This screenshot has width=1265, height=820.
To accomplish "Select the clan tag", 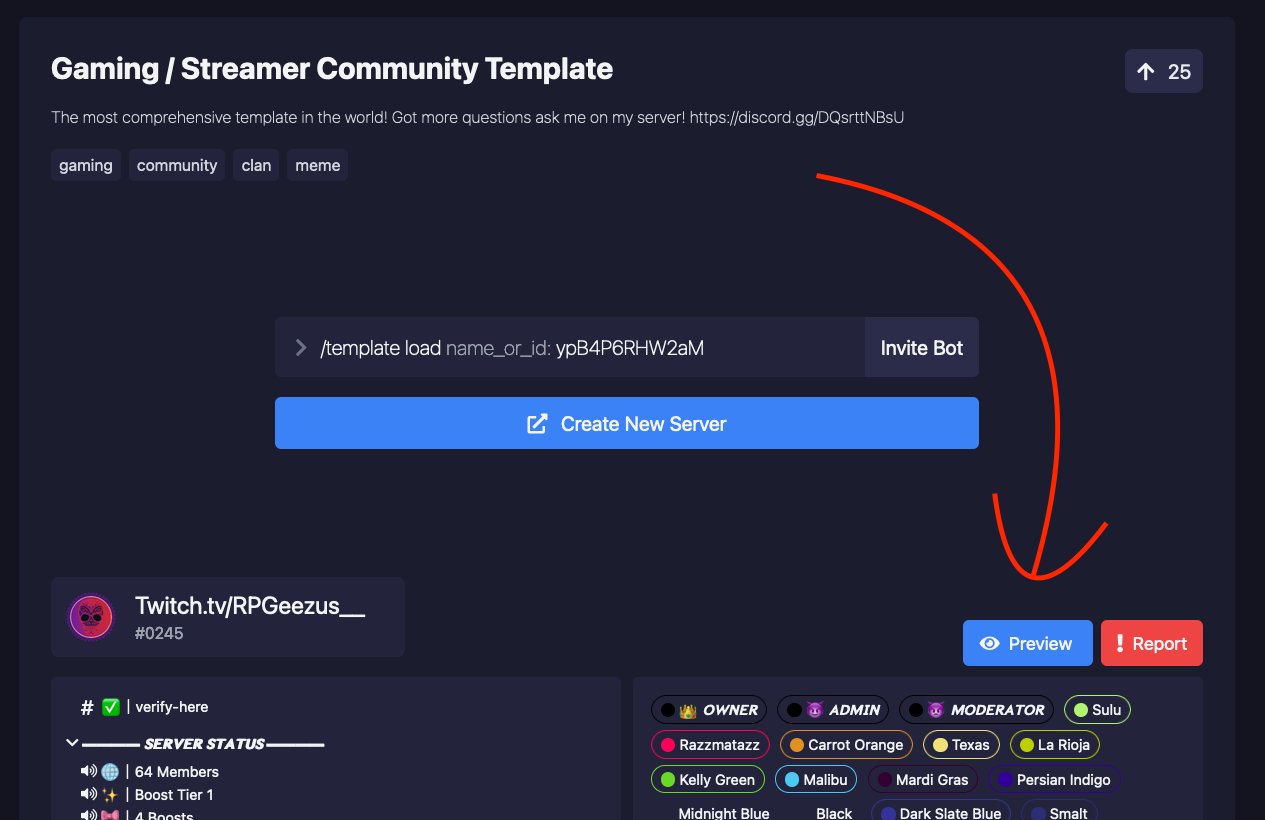I will tap(256, 165).
